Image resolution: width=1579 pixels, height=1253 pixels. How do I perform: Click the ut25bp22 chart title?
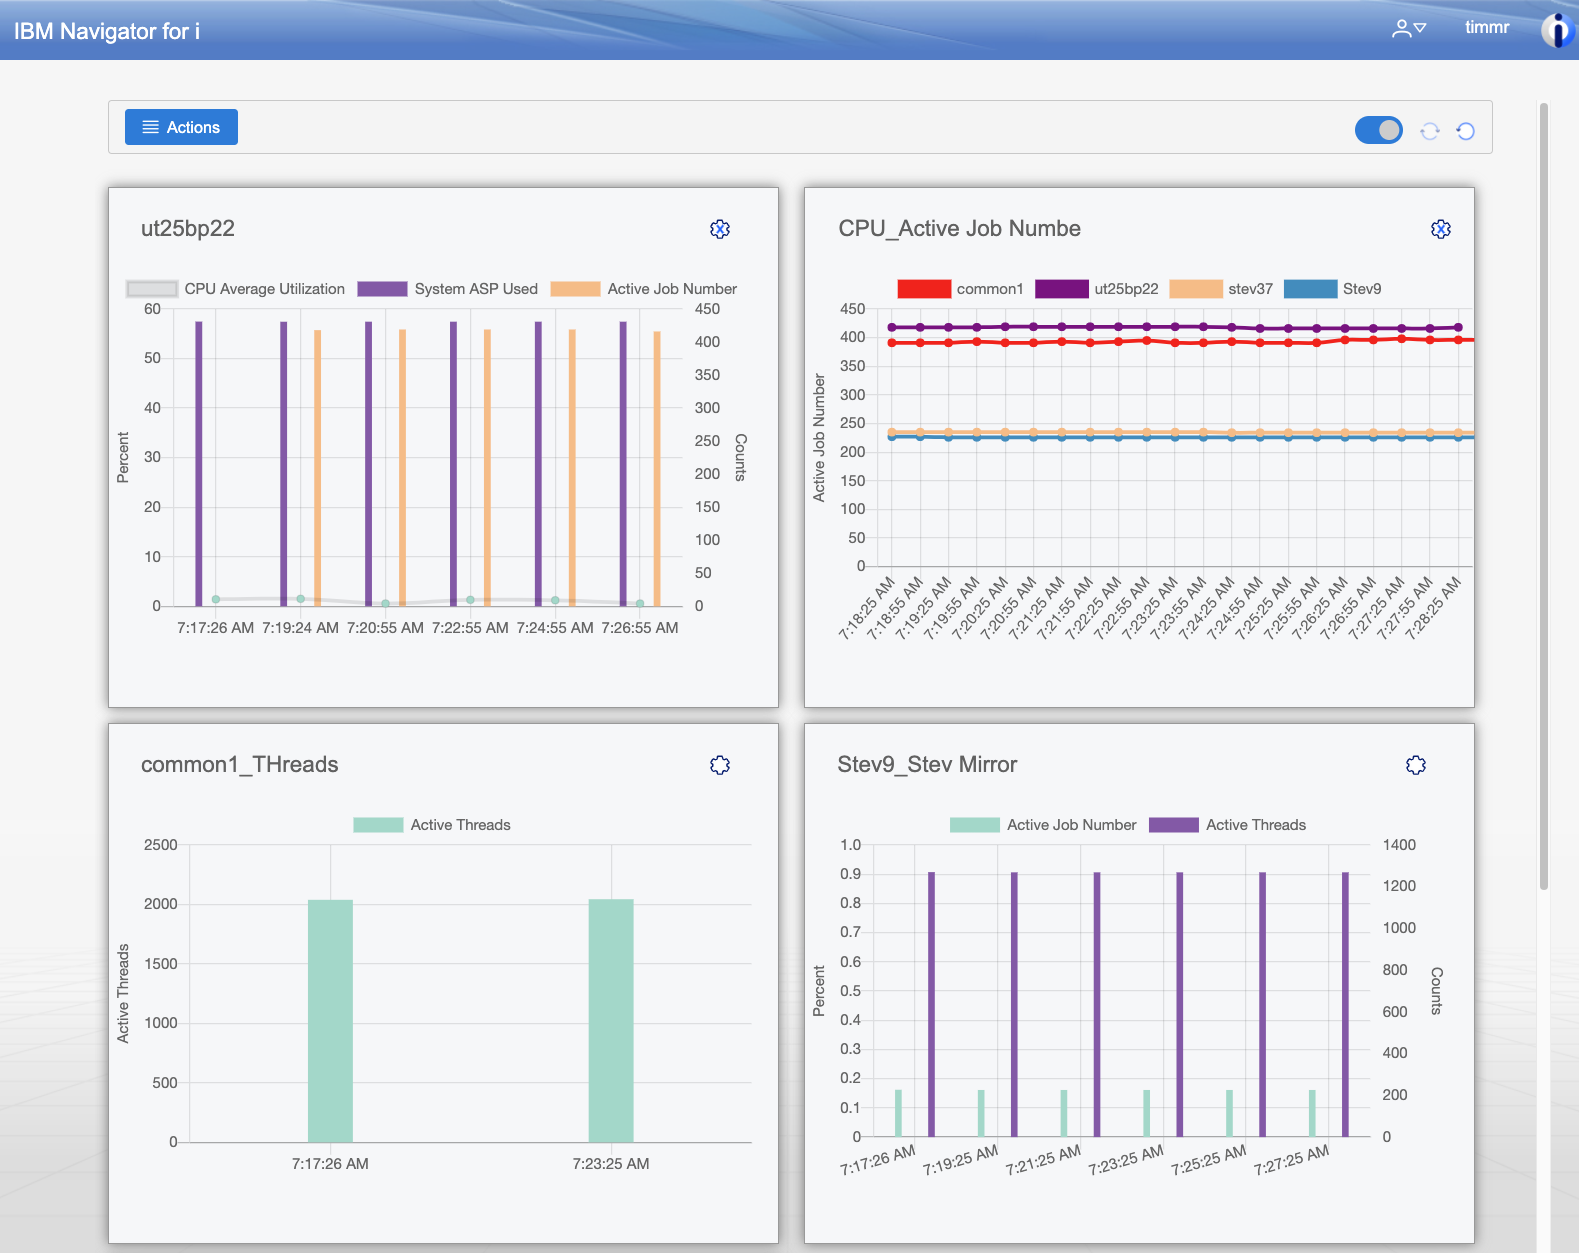click(x=188, y=228)
